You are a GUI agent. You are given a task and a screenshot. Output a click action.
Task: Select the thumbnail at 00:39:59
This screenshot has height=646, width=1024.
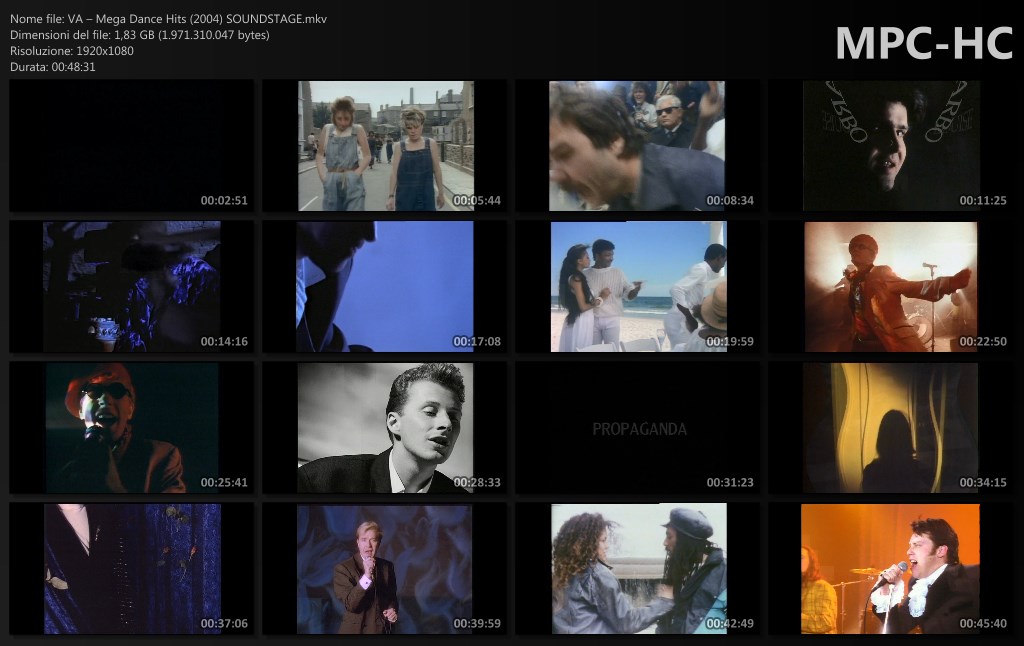coord(385,569)
